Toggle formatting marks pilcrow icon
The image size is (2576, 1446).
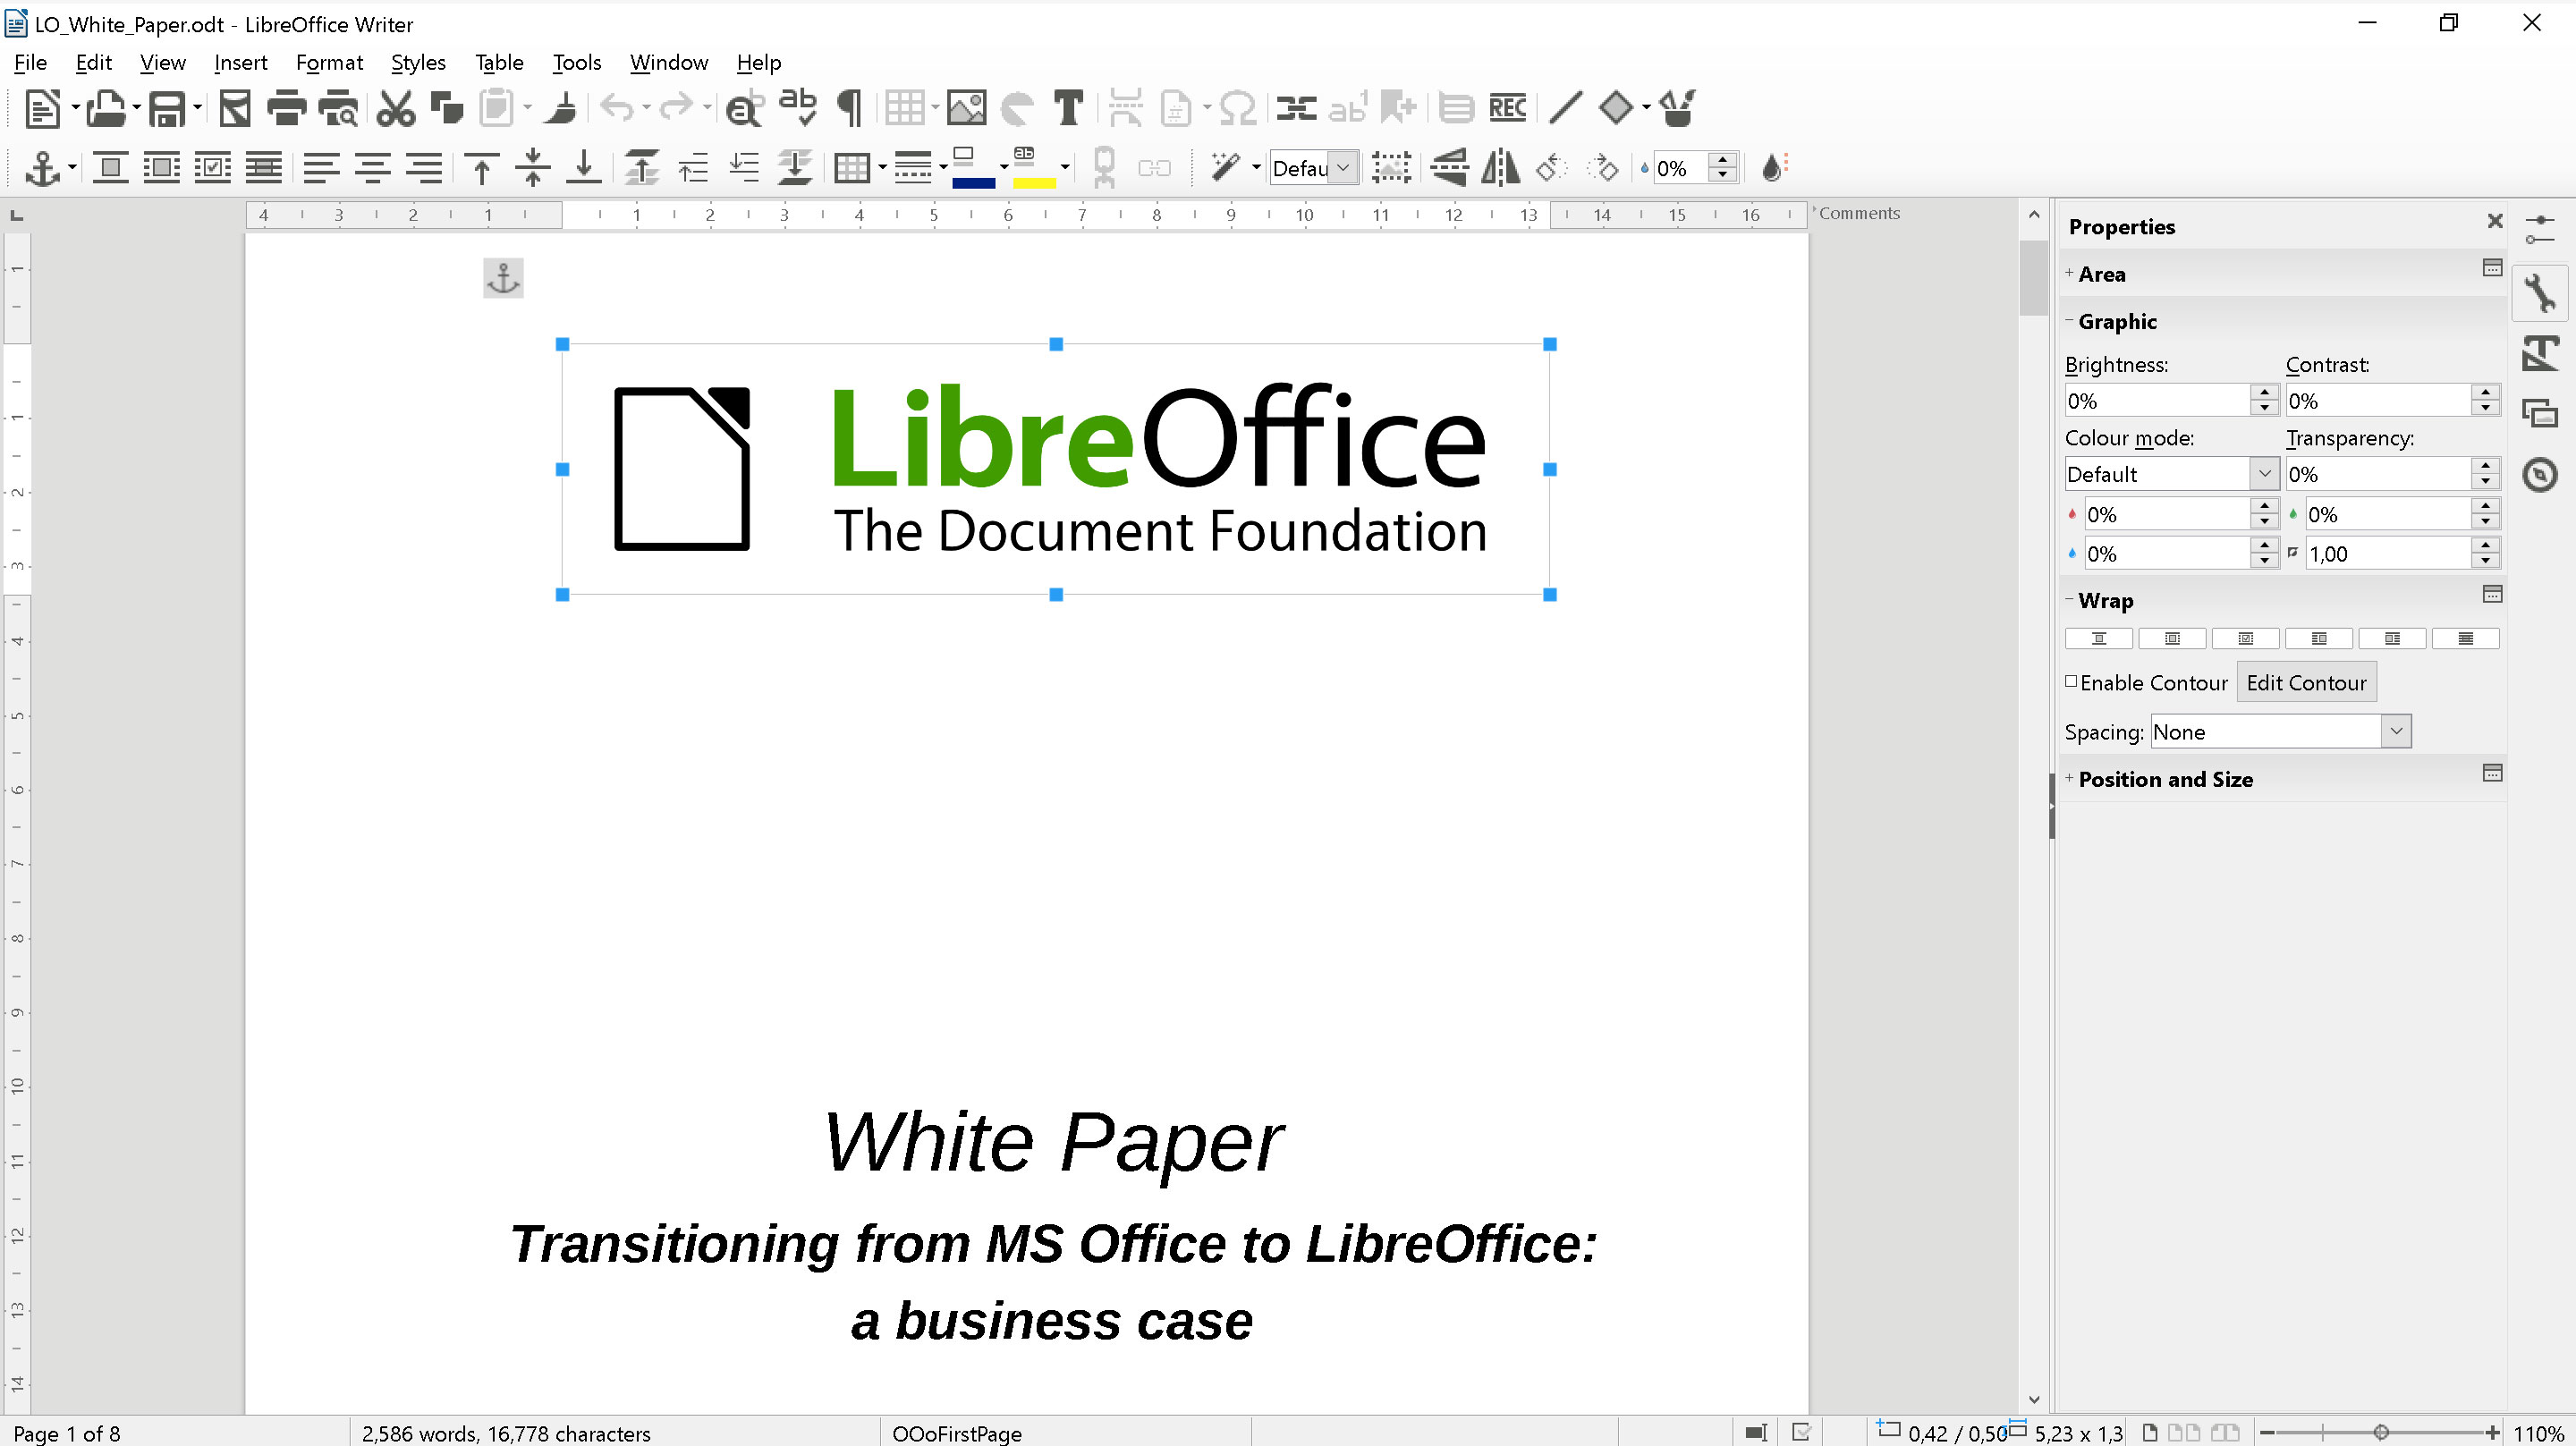849,108
